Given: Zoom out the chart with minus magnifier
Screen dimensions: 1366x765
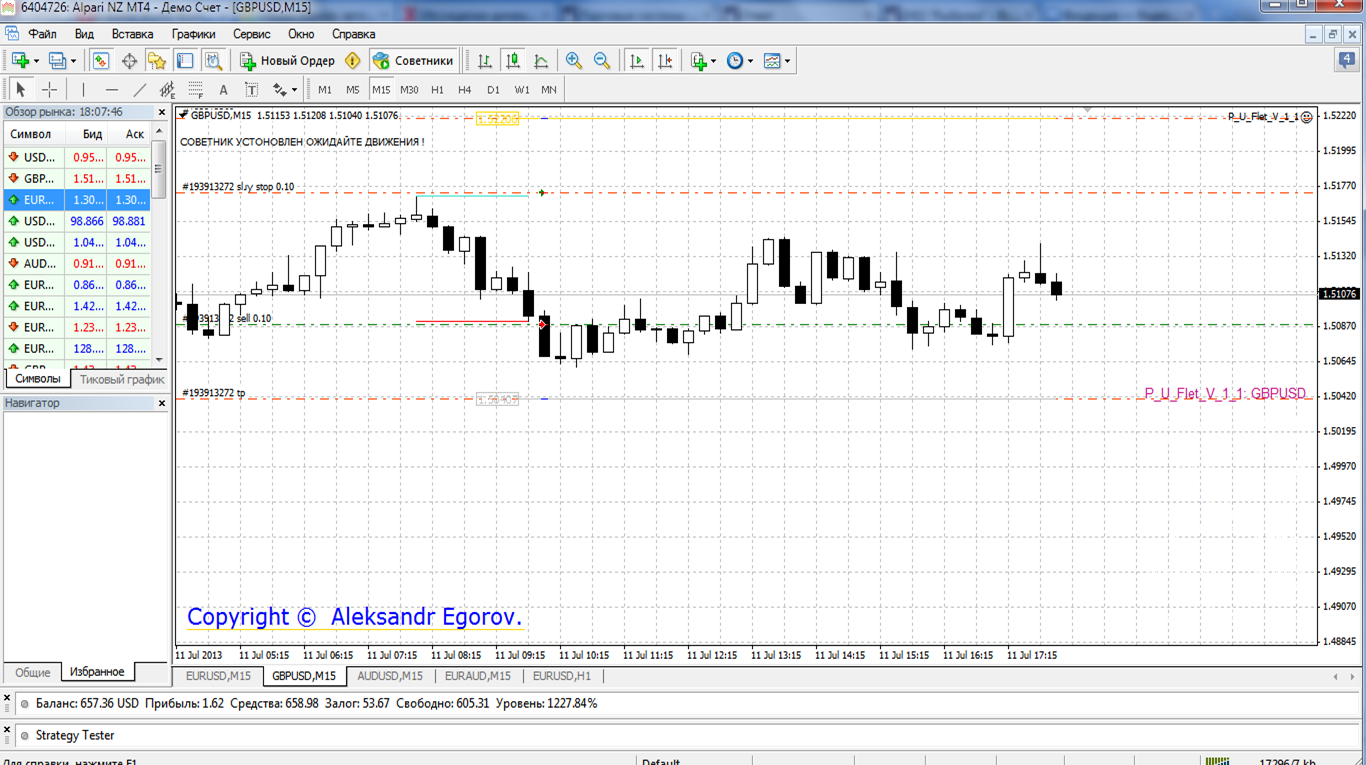Looking at the screenshot, I should [602, 61].
